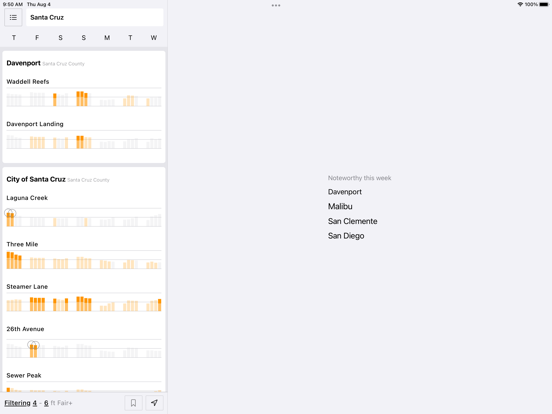Tap circled bars in Laguna Creek chart
The width and height of the screenshot is (552, 414).
(10, 218)
